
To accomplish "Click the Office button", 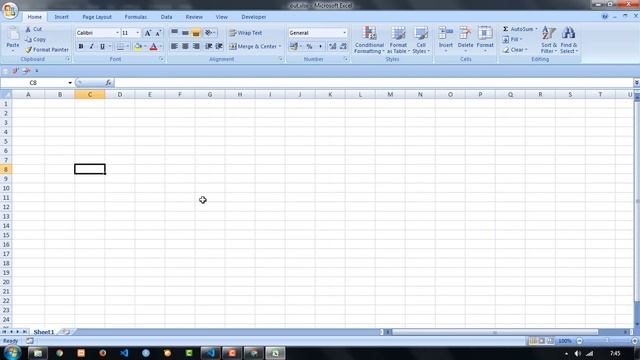I will click(x=10, y=10).
